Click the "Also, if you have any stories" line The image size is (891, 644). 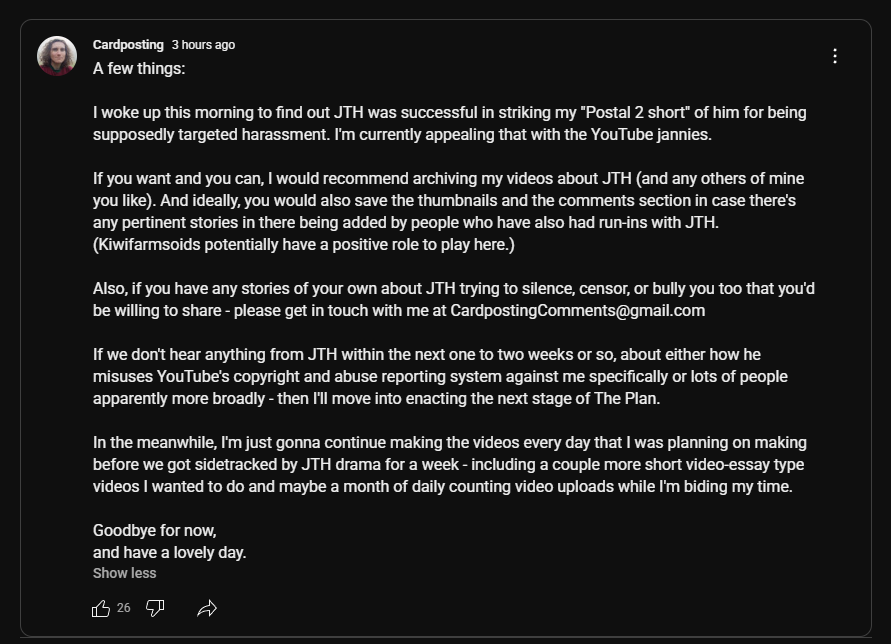tap(453, 289)
